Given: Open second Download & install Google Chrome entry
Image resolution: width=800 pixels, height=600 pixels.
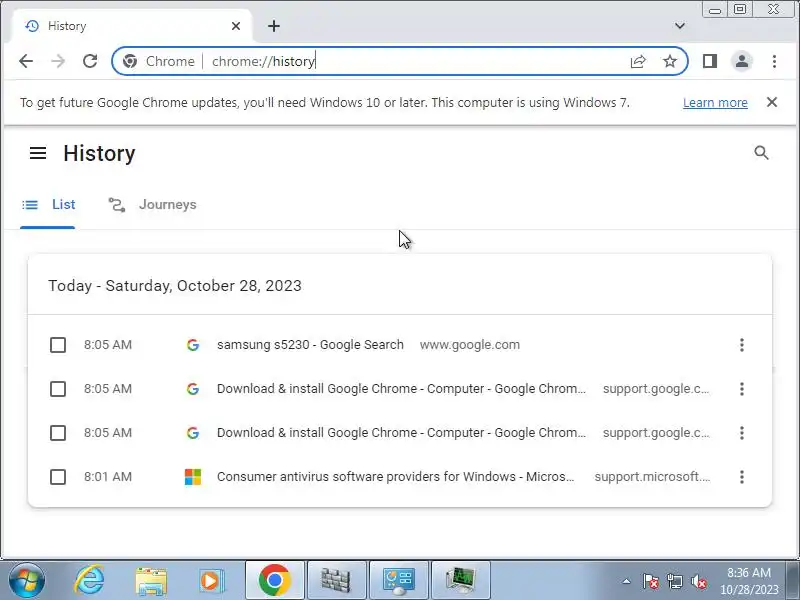Looking at the screenshot, I should (x=401, y=433).
